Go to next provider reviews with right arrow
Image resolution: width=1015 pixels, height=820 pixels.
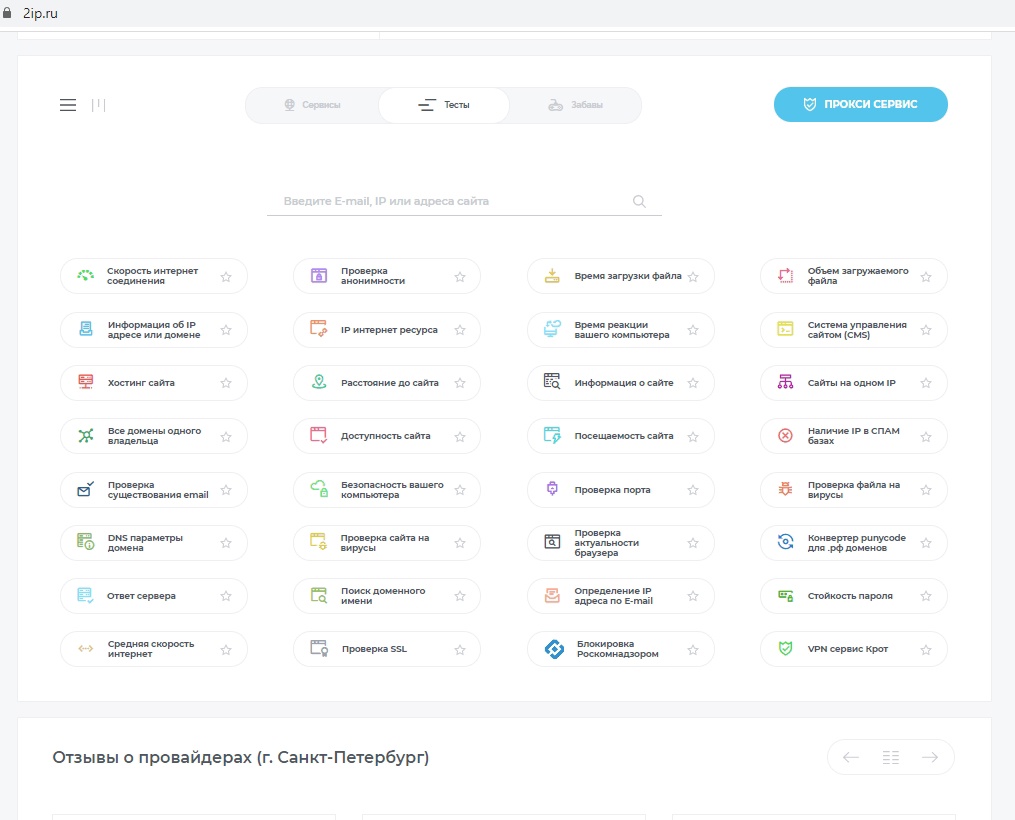(x=929, y=757)
